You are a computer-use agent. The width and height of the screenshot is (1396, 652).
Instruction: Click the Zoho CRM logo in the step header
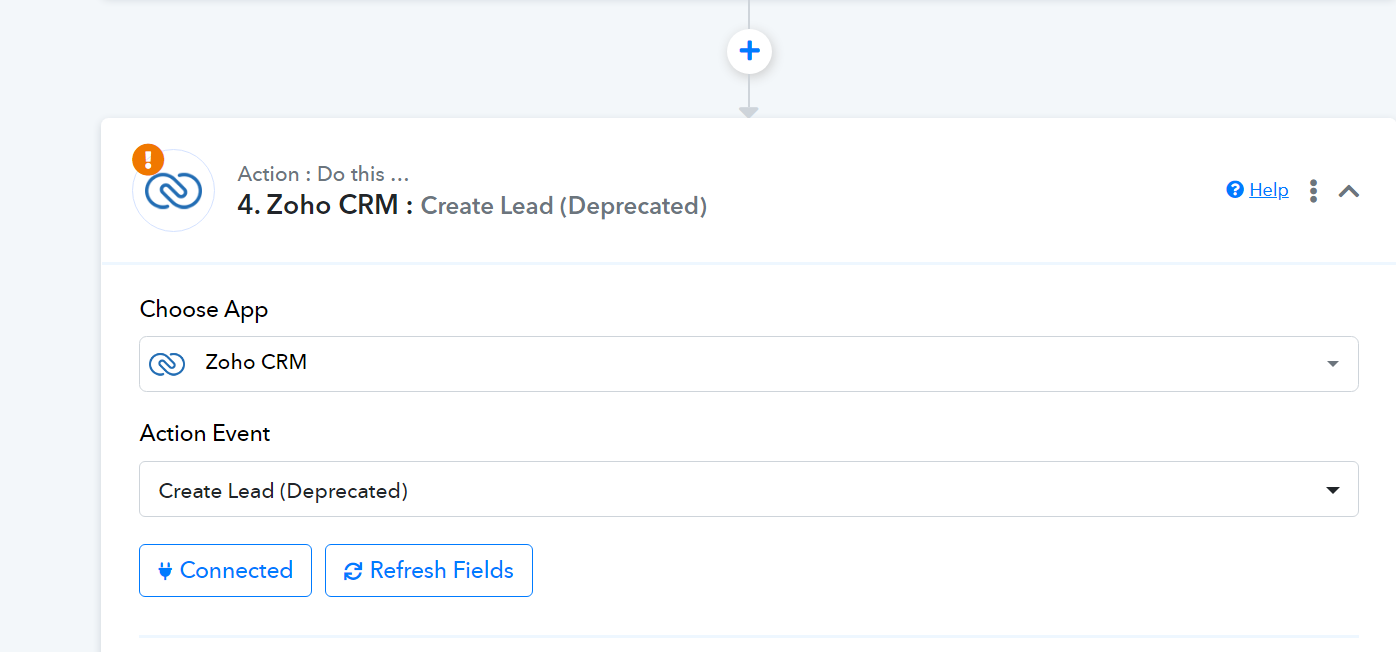coord(173,191)
